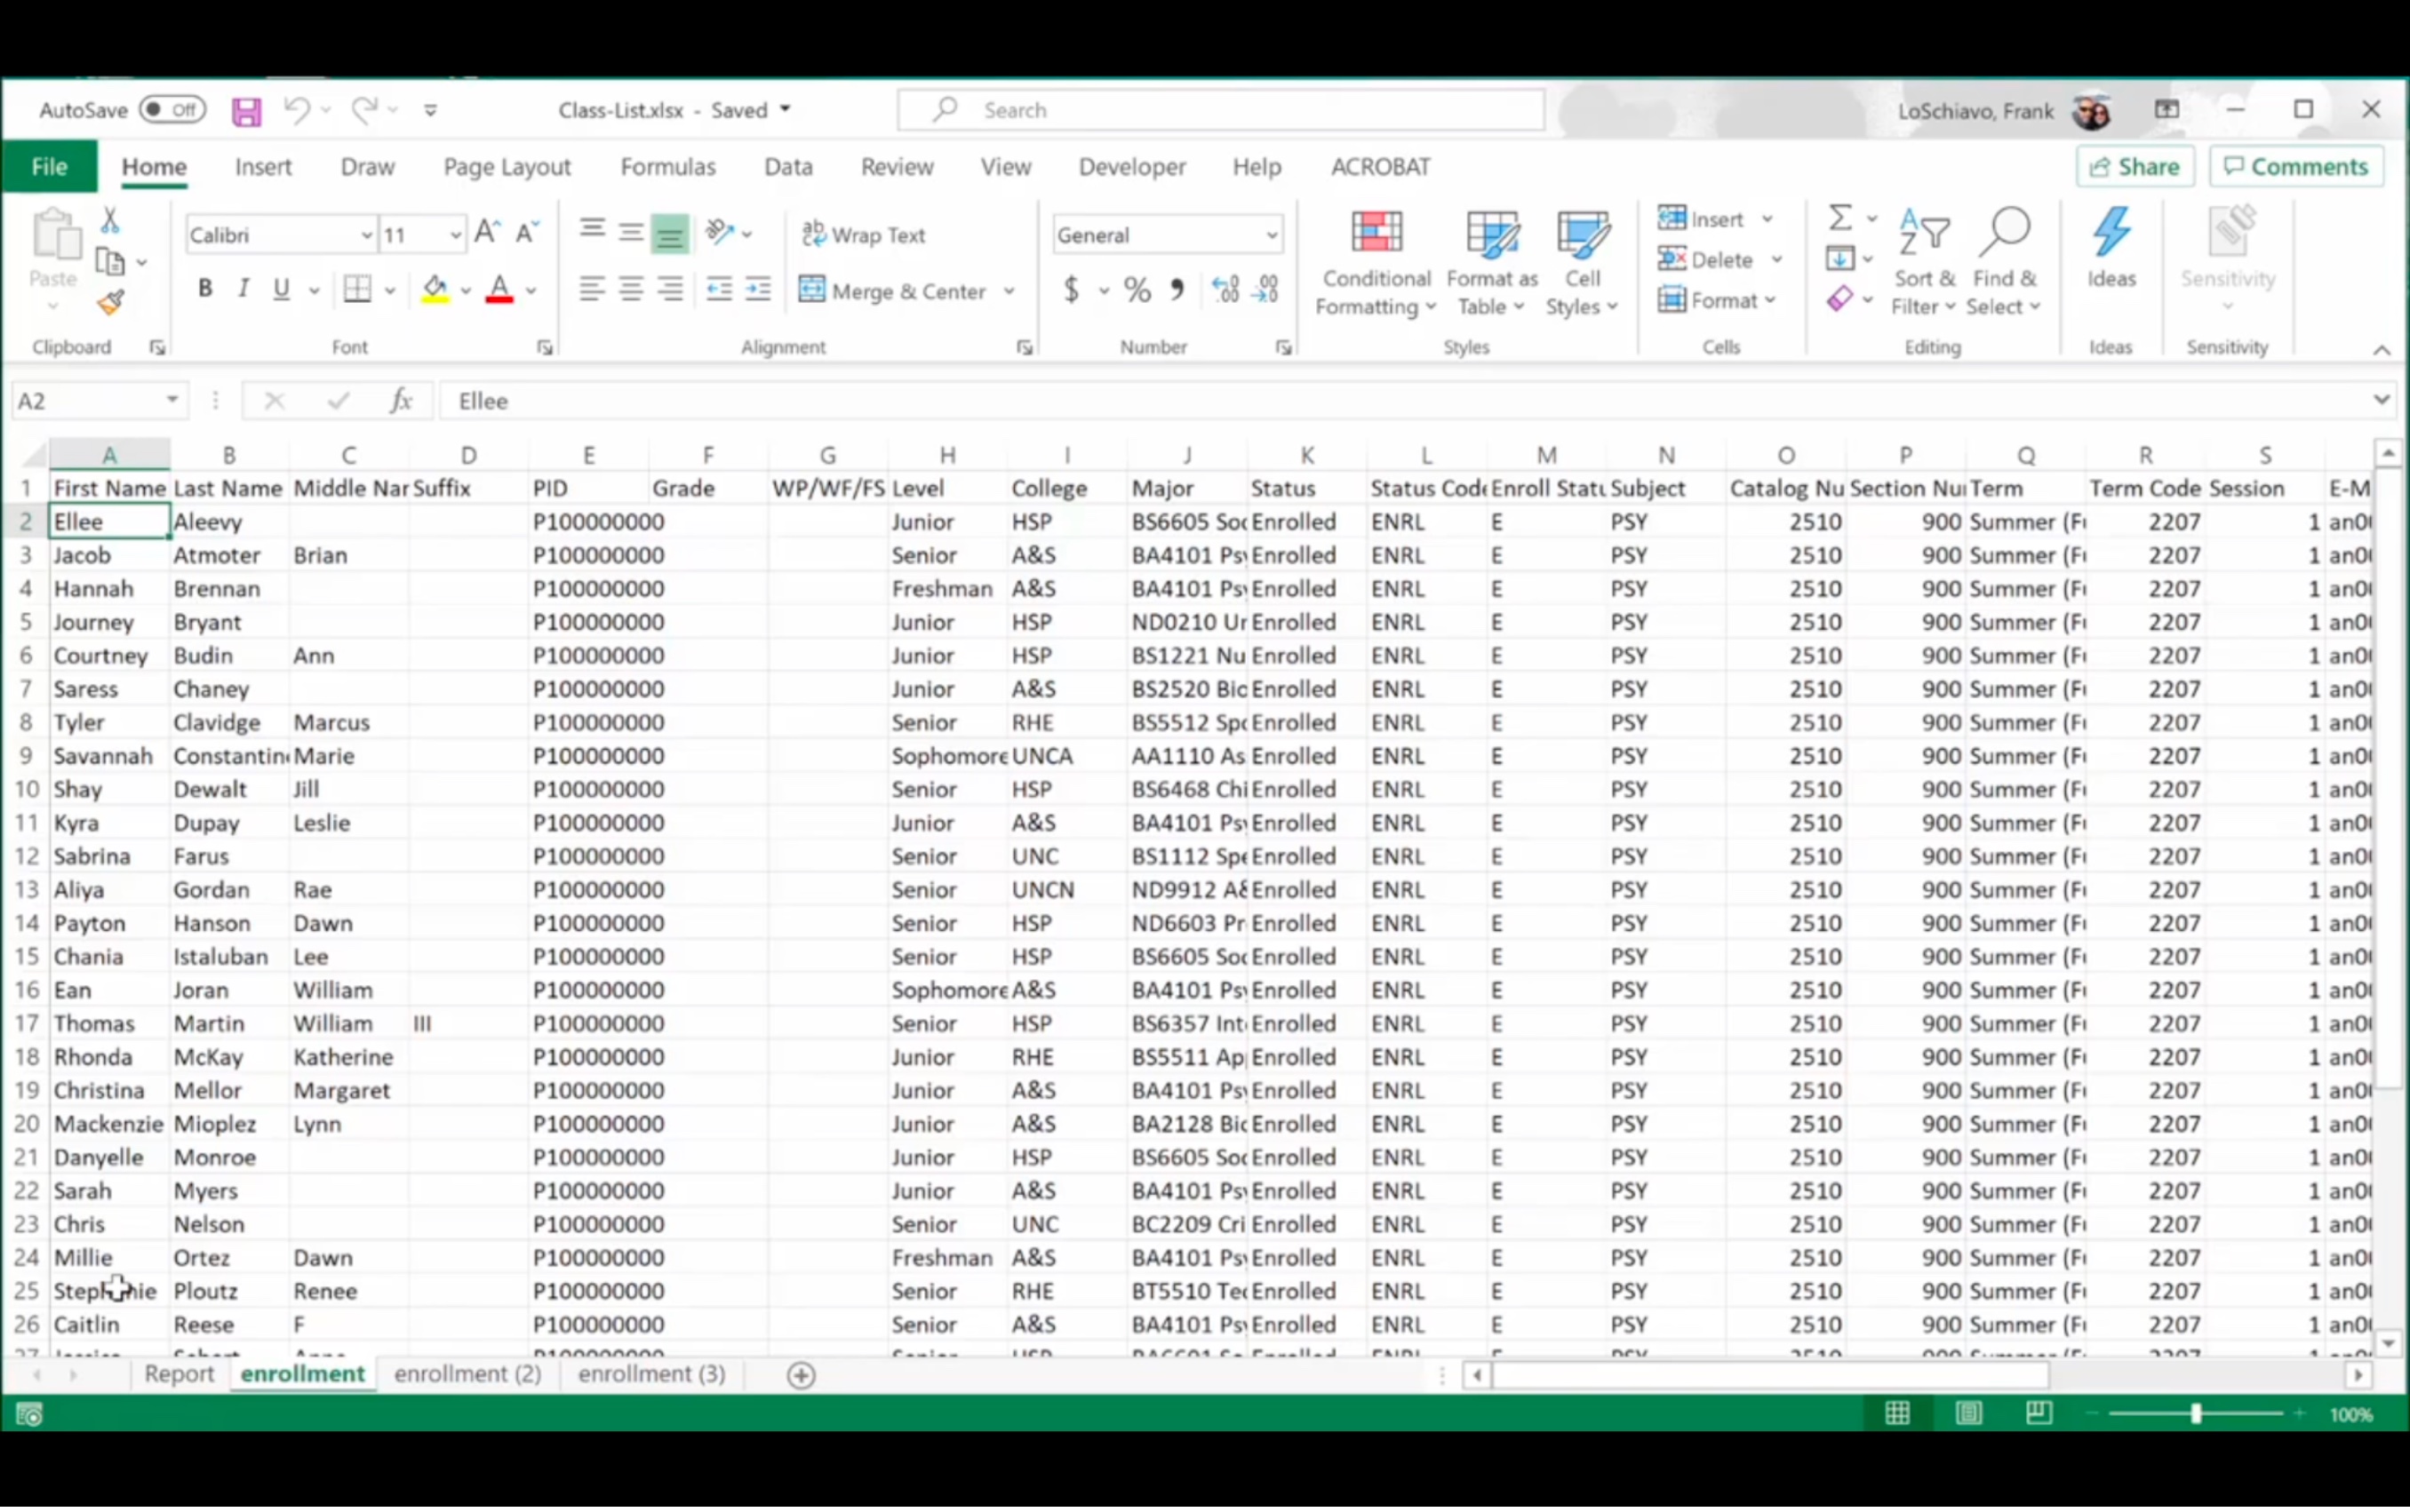
Task: Click the Borders icon
Action: 357,290
